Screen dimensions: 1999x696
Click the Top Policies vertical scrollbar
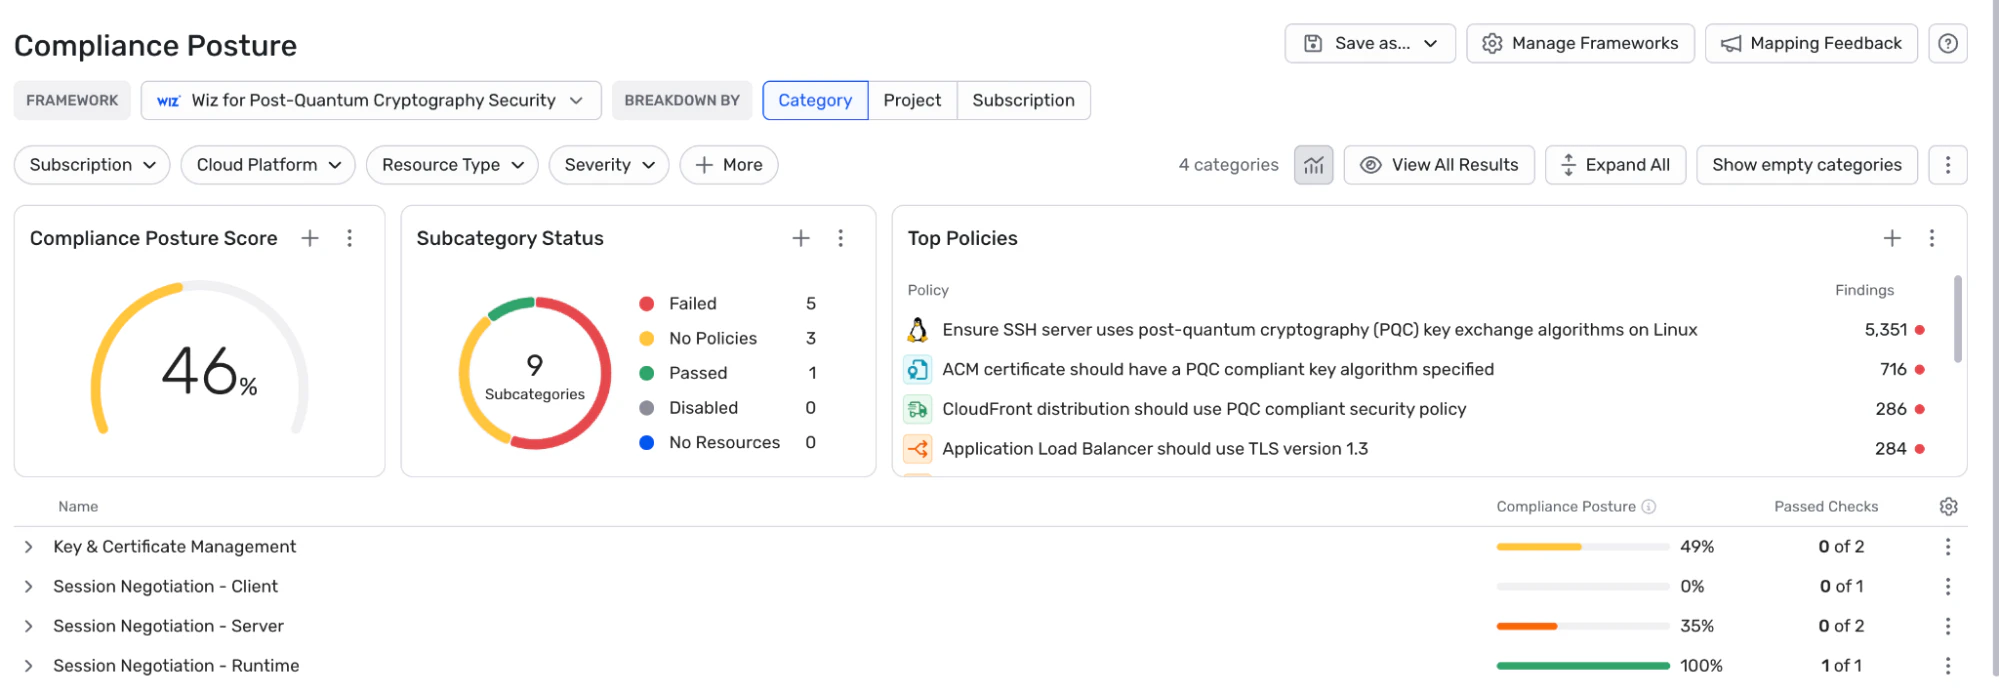point(1957,320)
